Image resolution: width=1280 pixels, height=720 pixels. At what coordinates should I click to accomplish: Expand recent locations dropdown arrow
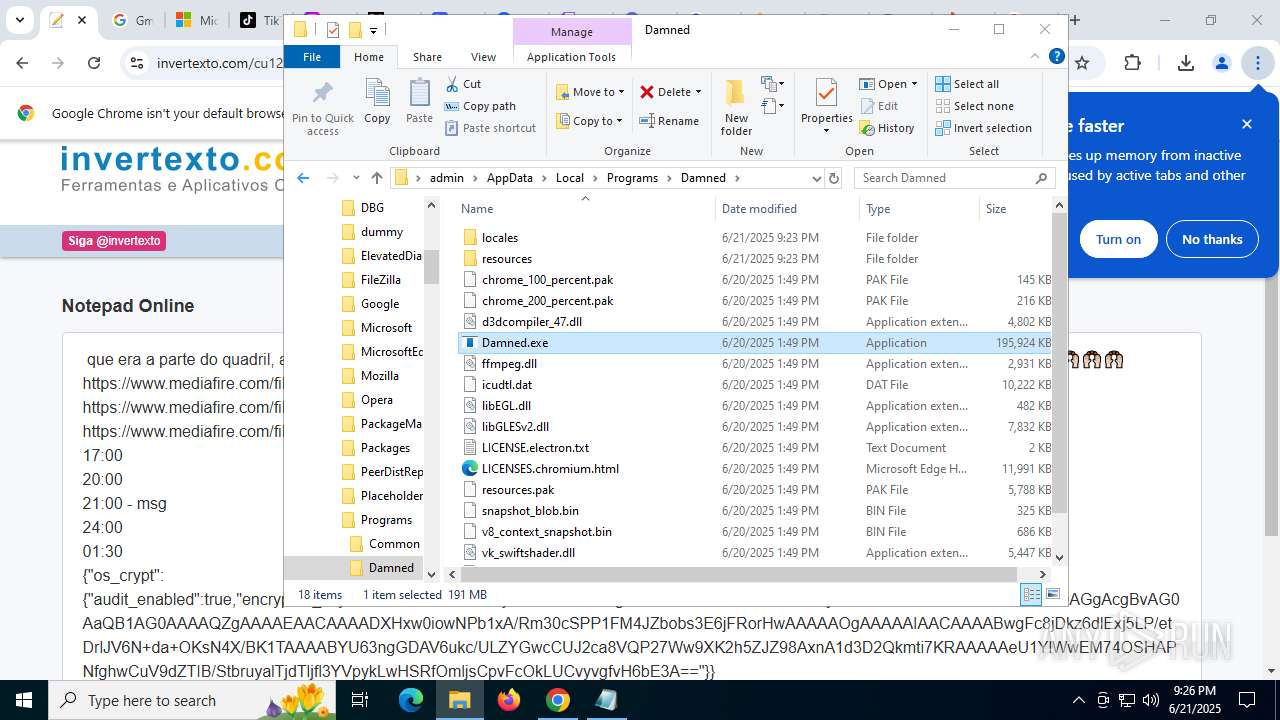click(356, 178)
